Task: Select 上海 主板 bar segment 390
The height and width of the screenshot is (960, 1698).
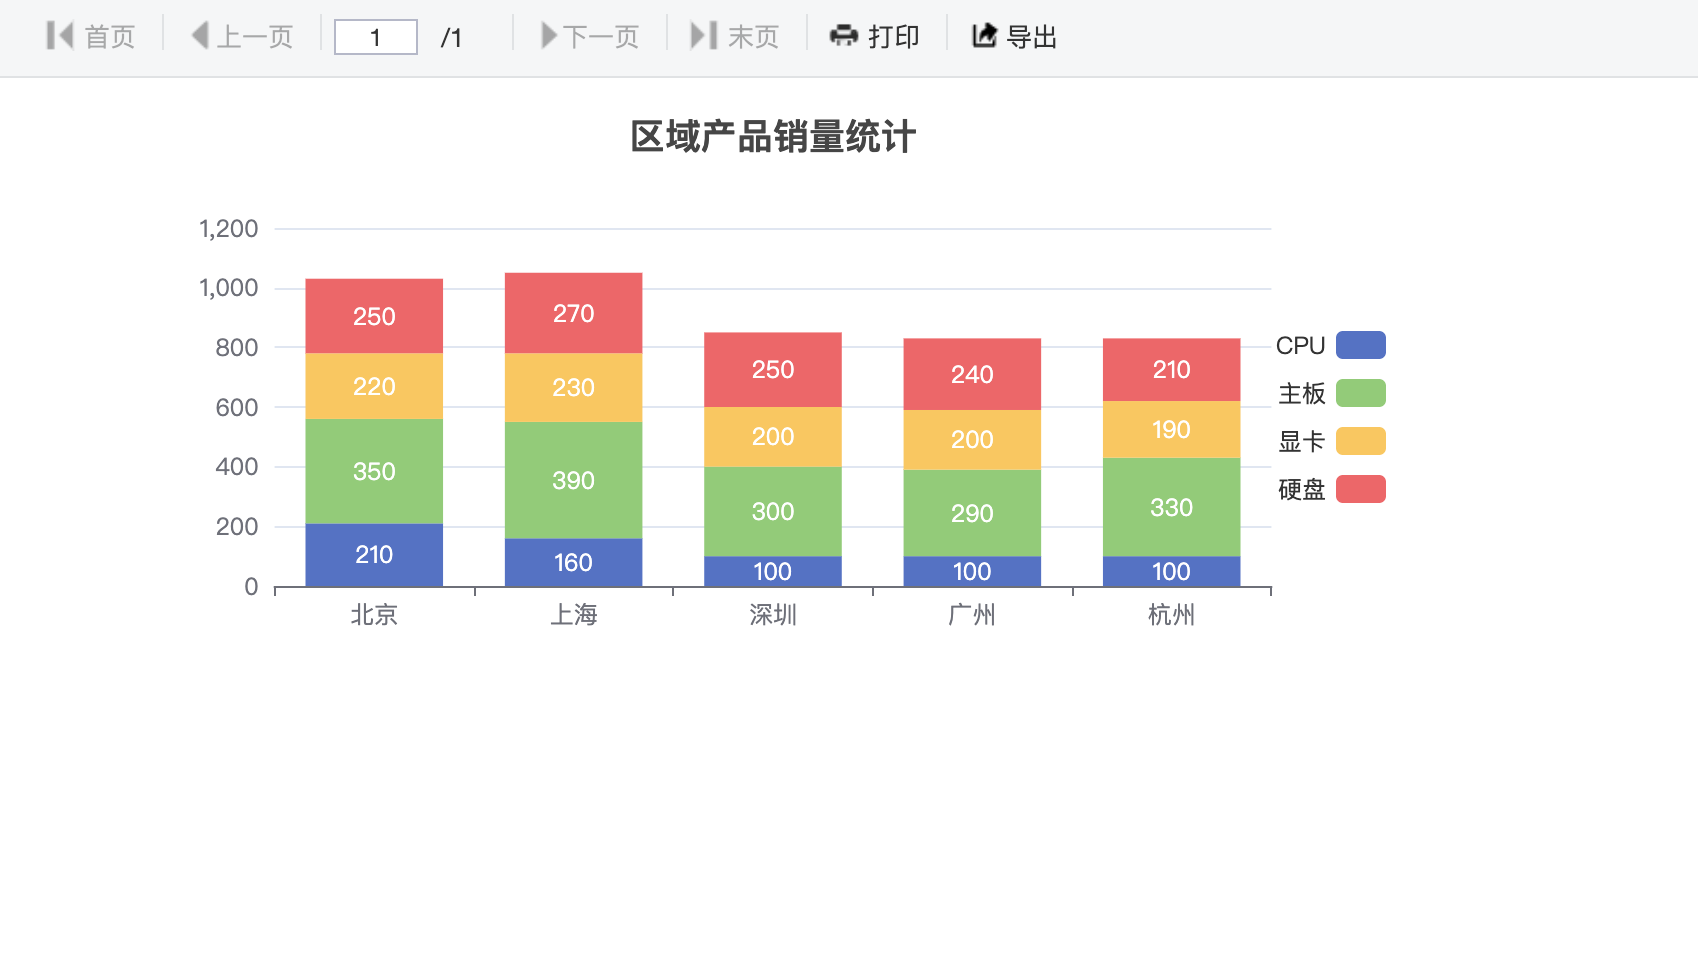Action: pyautogui.click(x=573, y=480)
